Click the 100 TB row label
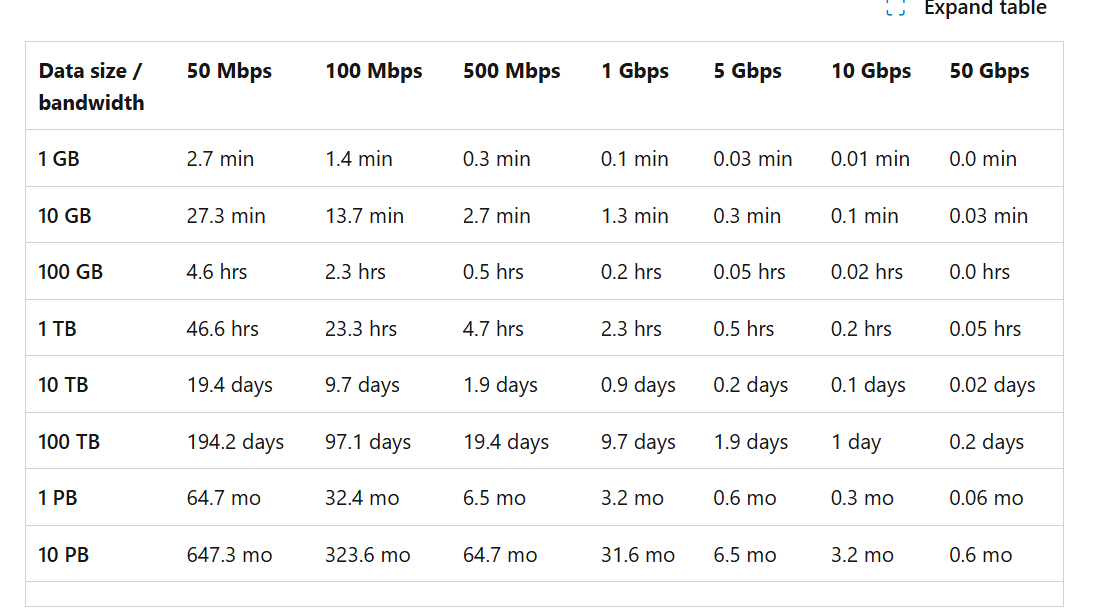The height and width of the screenshot is (615, 1102). point(69,442)
